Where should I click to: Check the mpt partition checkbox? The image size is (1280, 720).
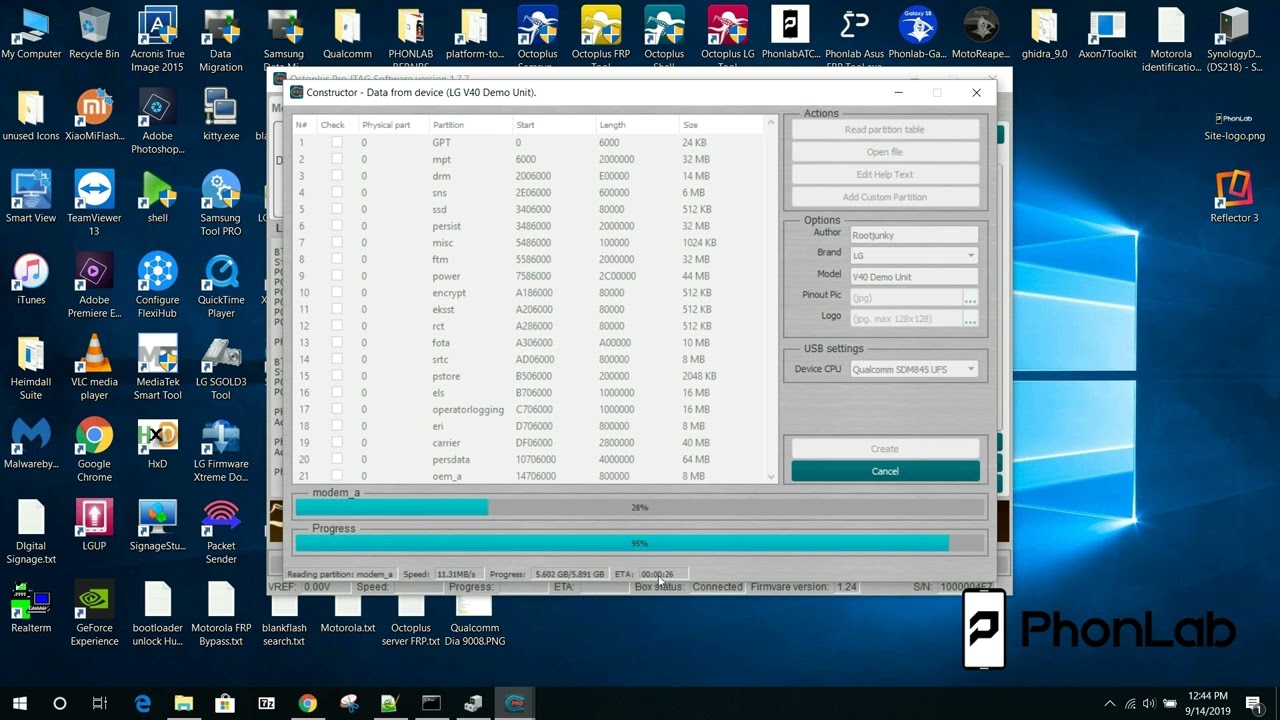[x=336, y=159]
